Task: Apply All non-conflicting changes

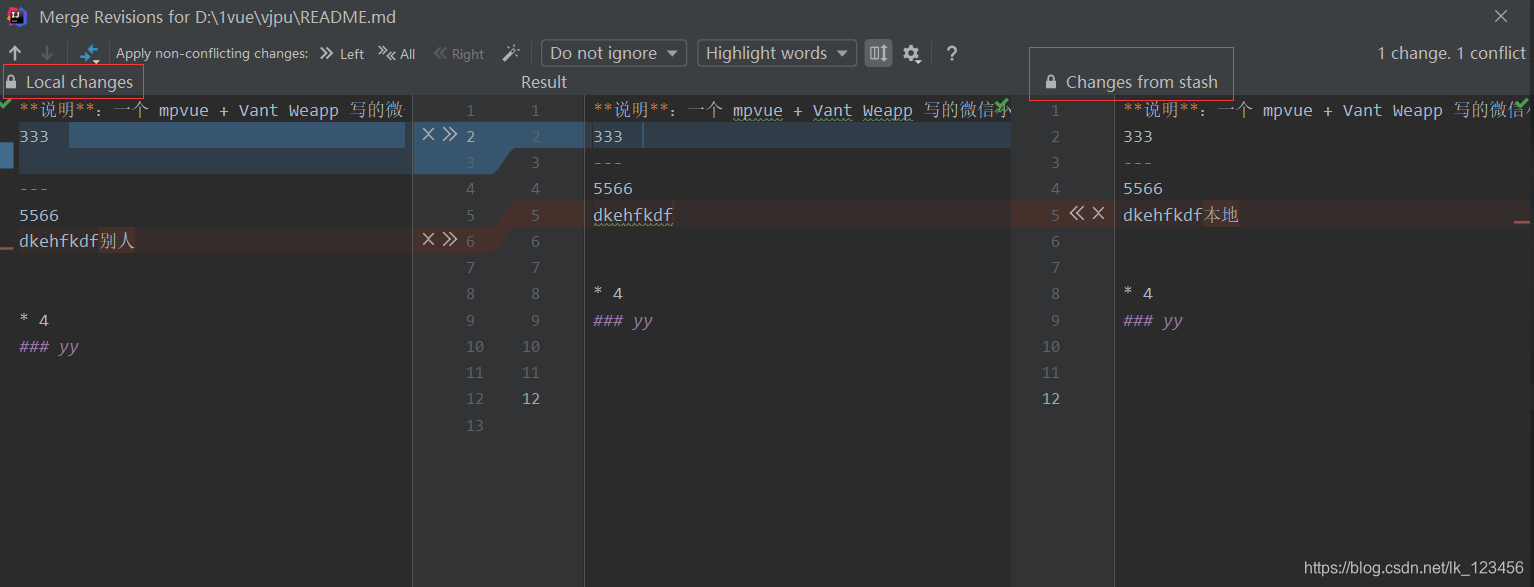Action: tap(396, 54)
